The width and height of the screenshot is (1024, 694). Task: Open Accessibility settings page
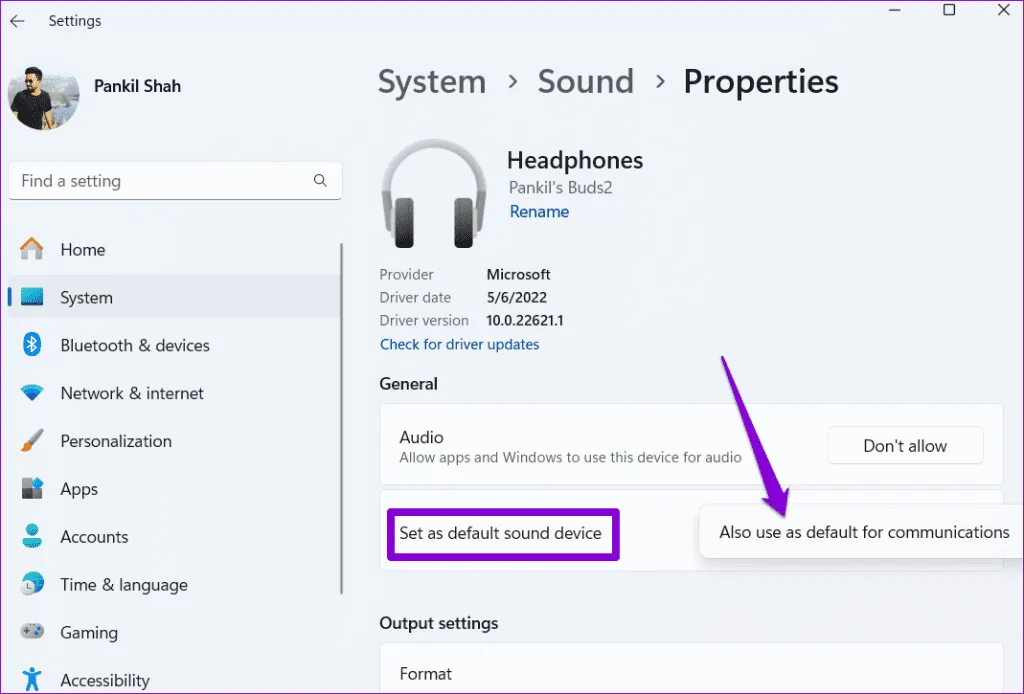[104, 680]
